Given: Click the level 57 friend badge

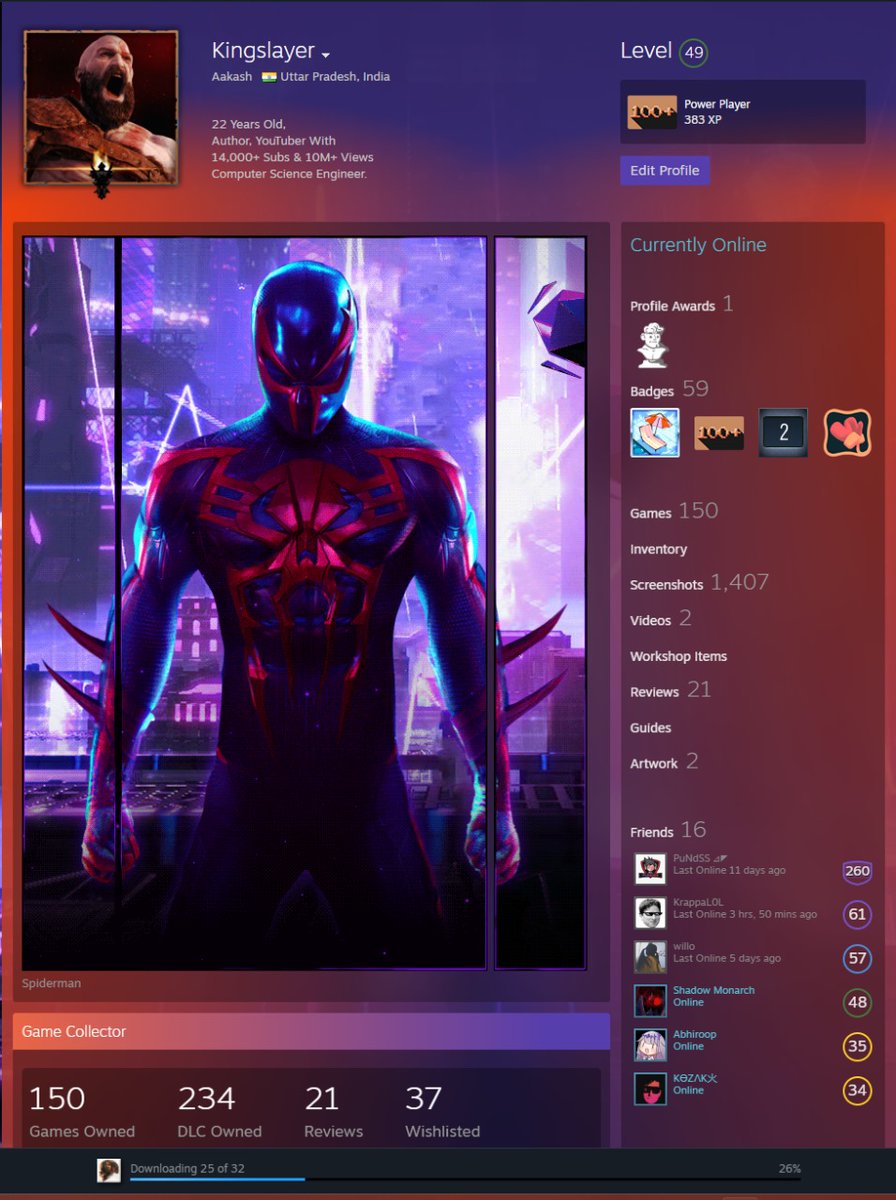Looking at the screenshot, I should [857, 958].
